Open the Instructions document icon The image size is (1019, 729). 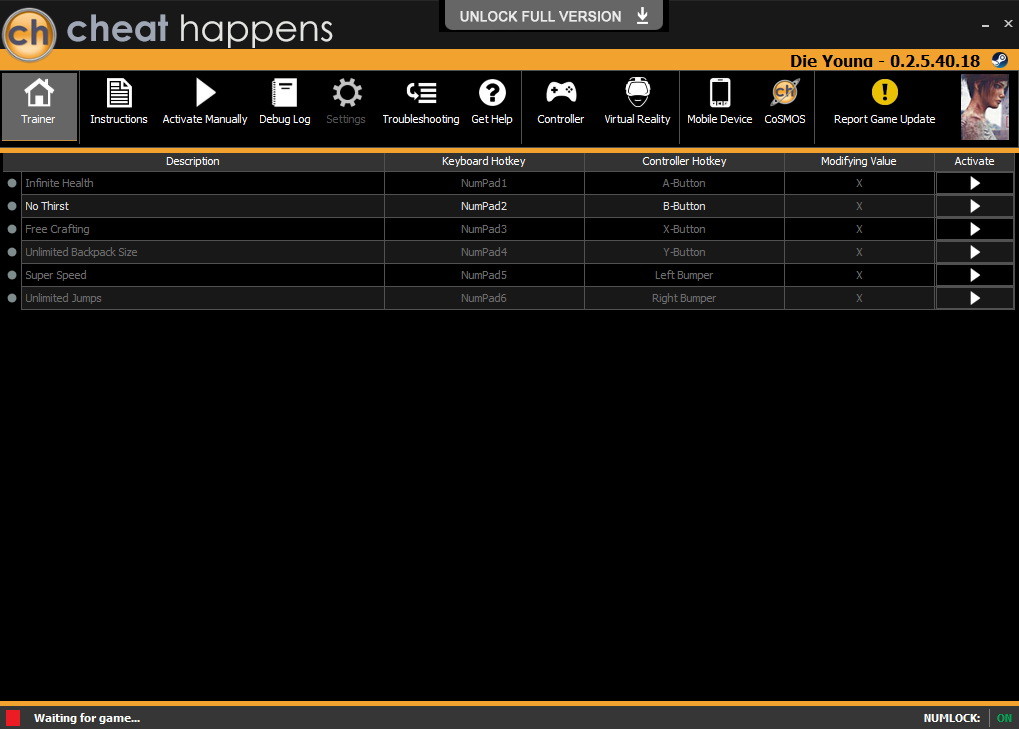(x=119, y=93)
